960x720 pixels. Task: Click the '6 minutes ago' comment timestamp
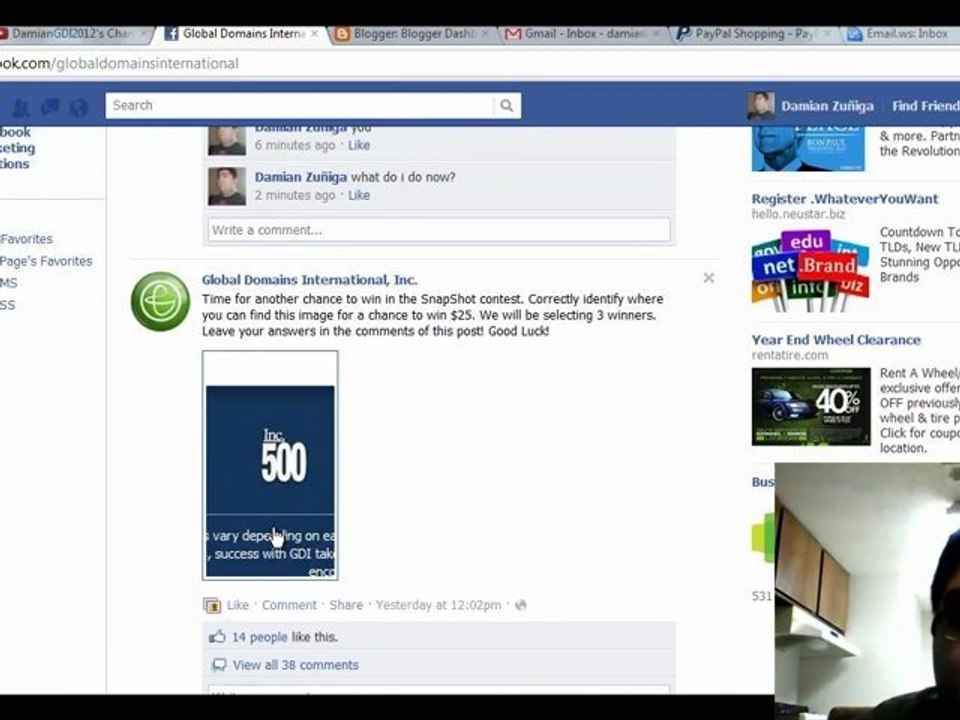[x=295, y=145]
